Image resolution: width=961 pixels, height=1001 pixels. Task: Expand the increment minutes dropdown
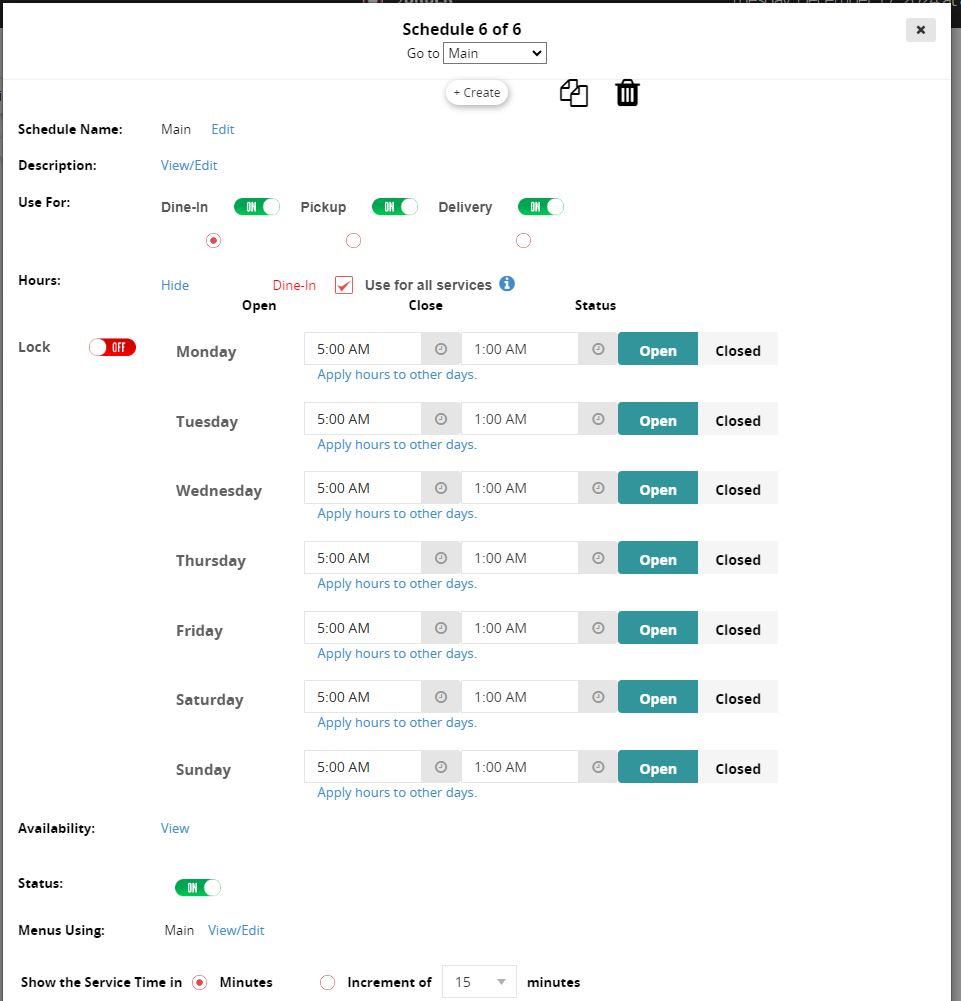click(x=480, y=982)
